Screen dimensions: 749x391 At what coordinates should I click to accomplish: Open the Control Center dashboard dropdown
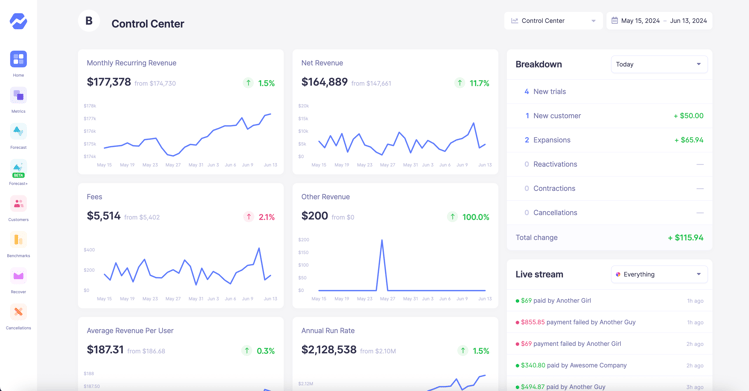click(553, 21)
